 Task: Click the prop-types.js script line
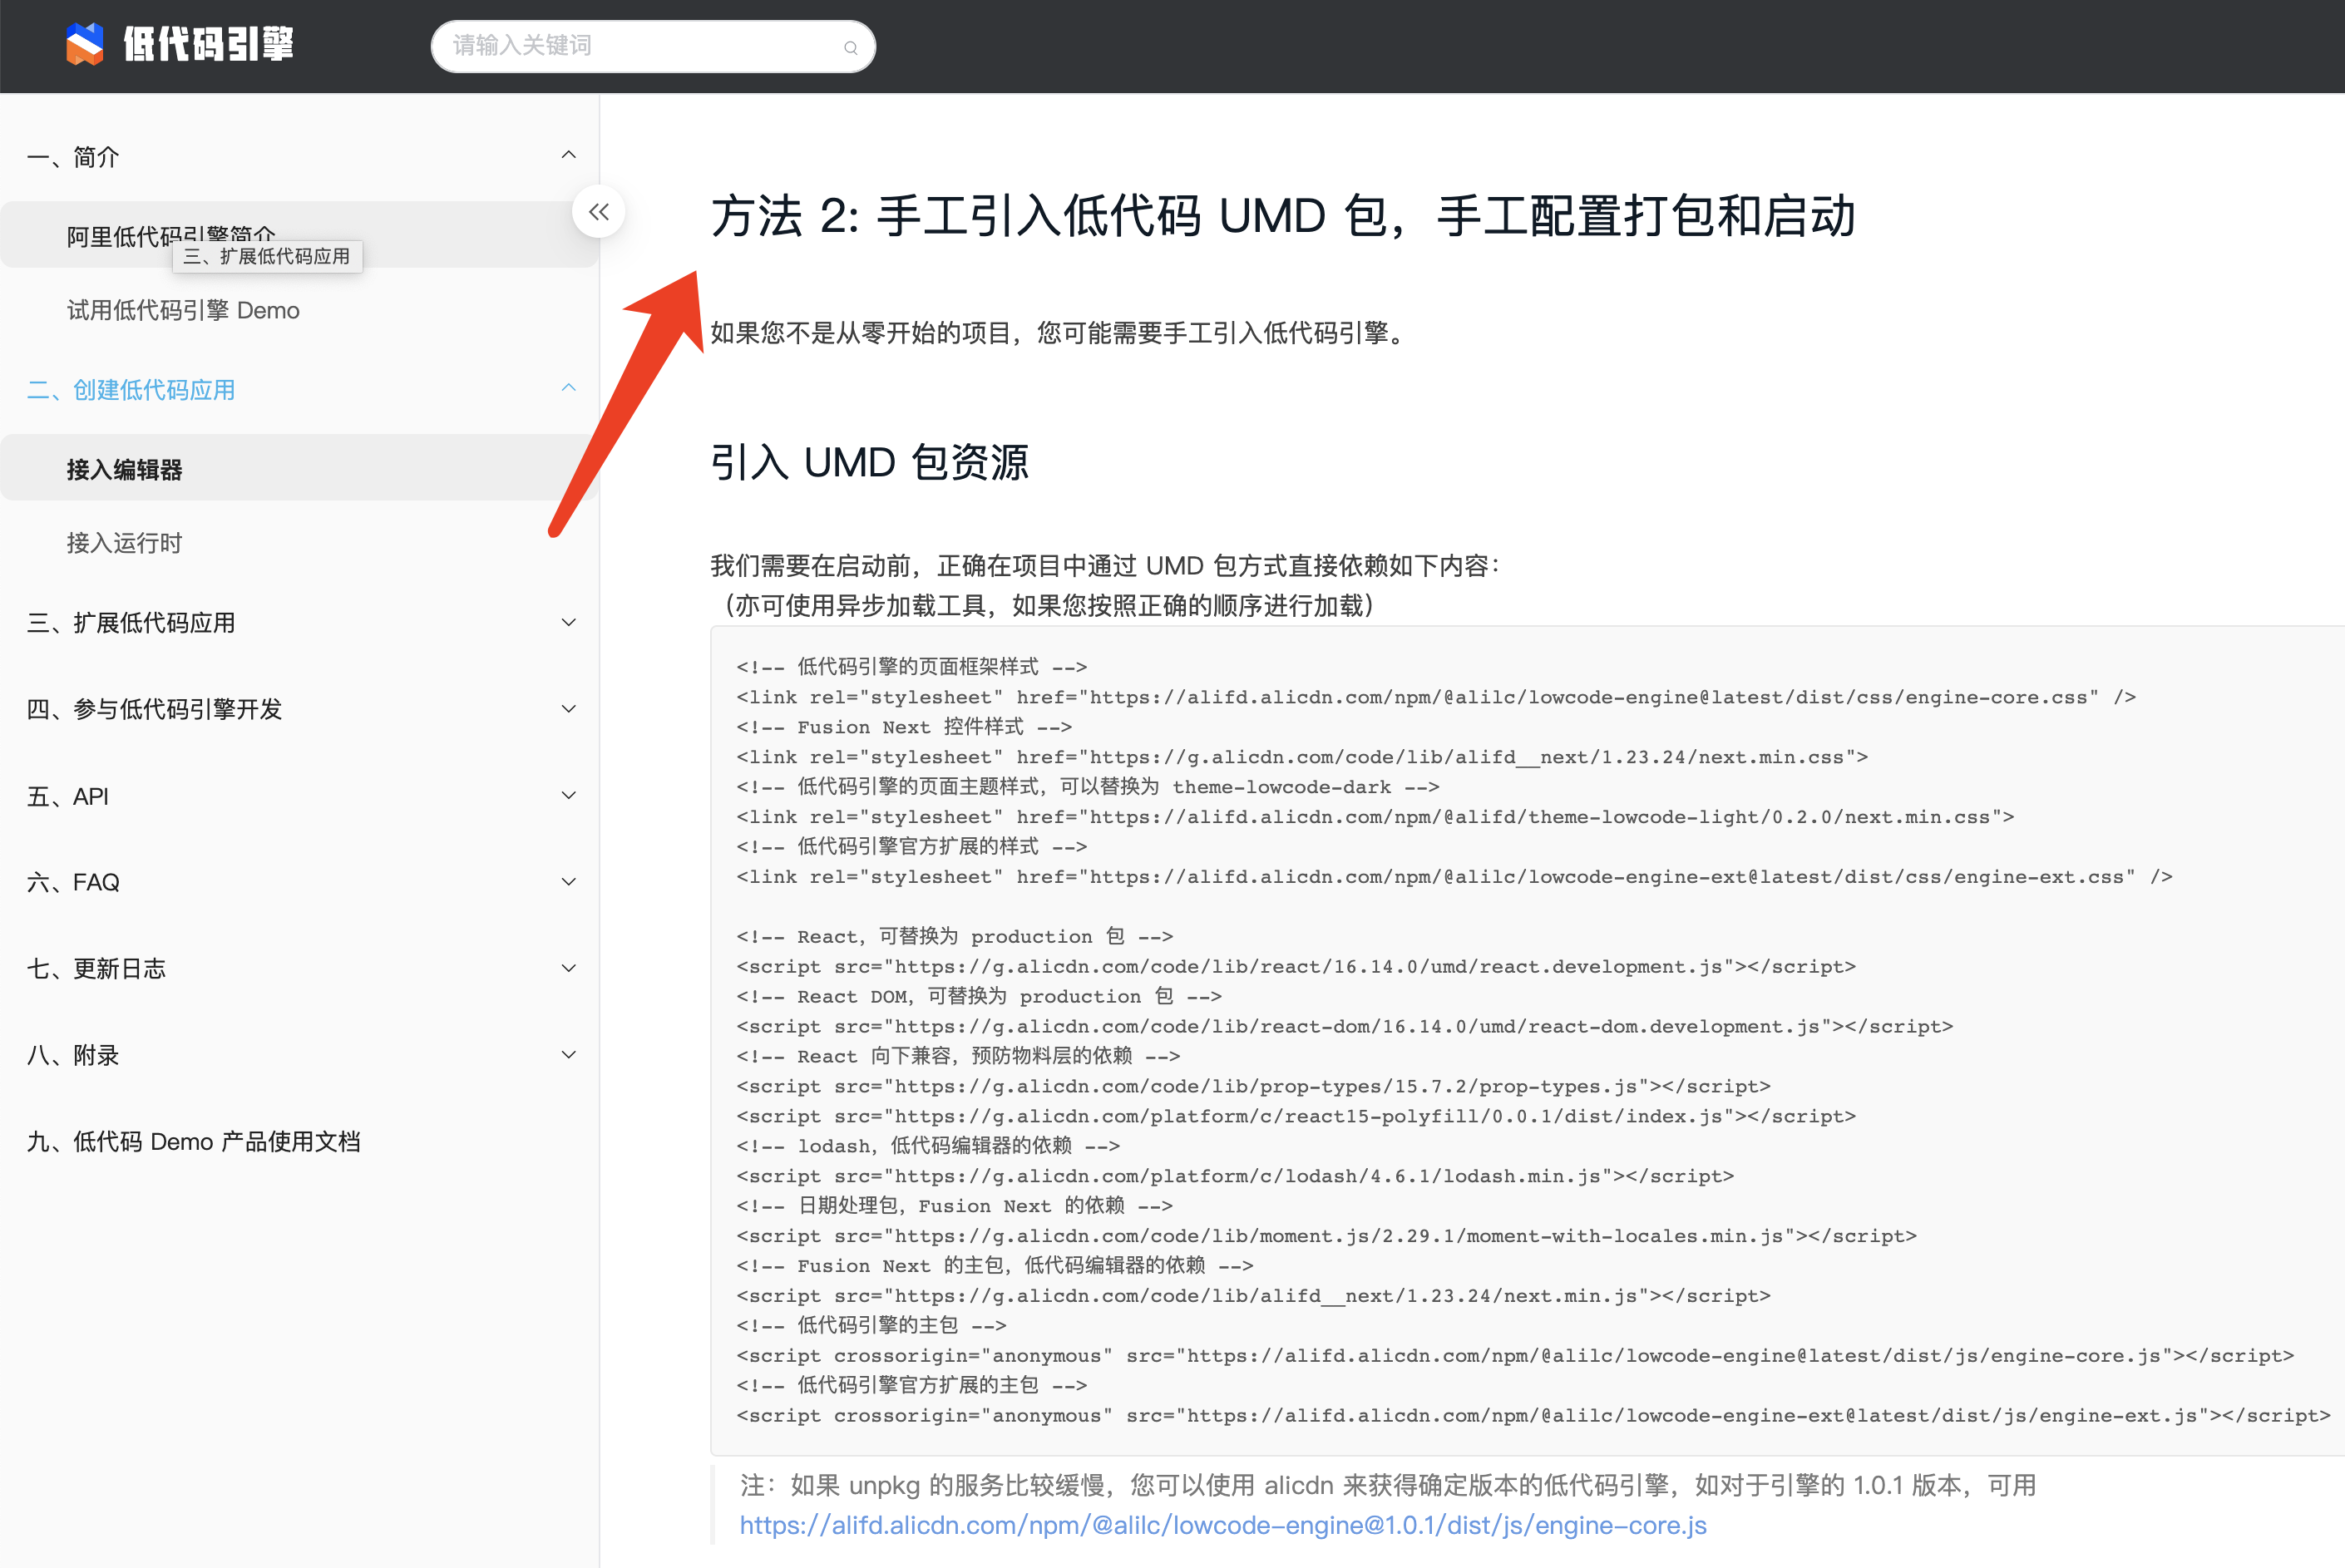(x=1253, y=1086)
